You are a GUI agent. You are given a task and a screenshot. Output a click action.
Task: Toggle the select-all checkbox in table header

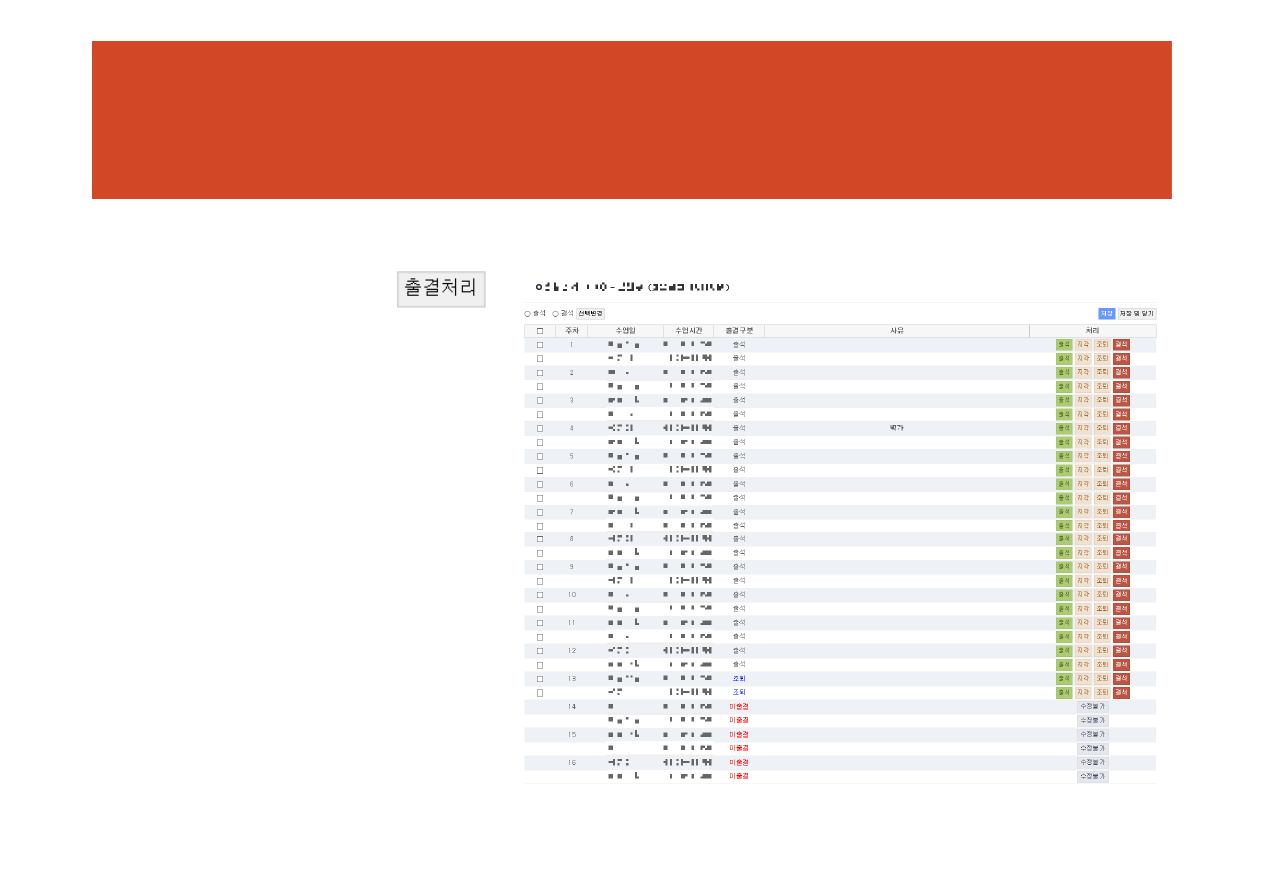point(540,331)
